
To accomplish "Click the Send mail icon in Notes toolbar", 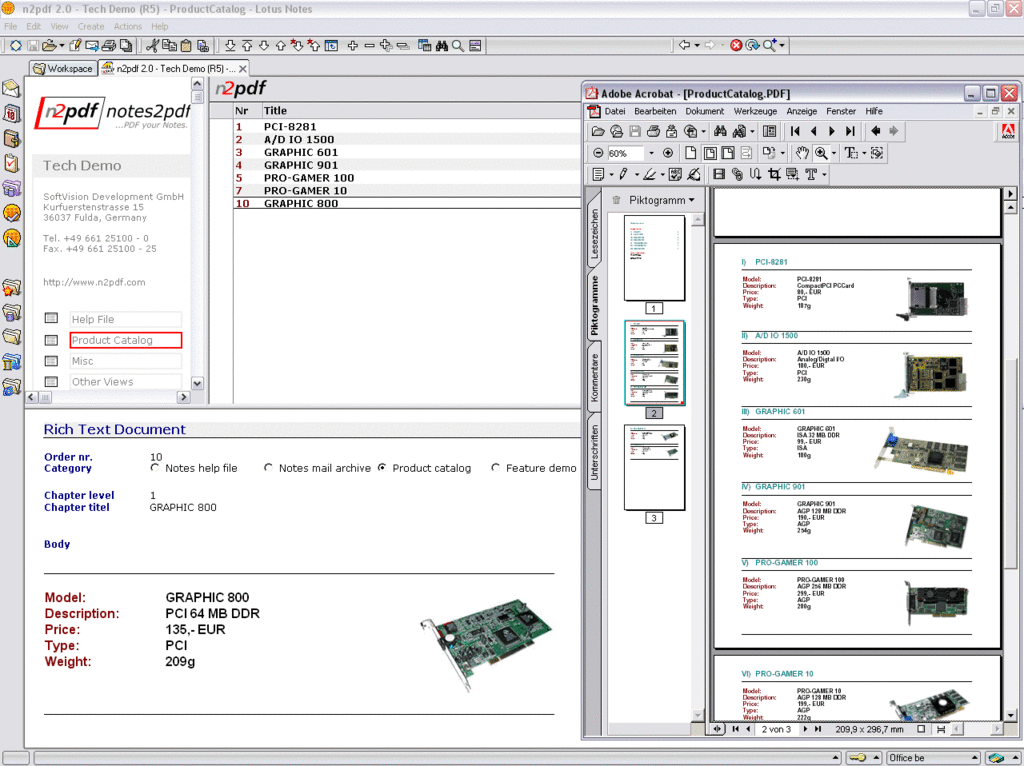I will tap(92, 45).
